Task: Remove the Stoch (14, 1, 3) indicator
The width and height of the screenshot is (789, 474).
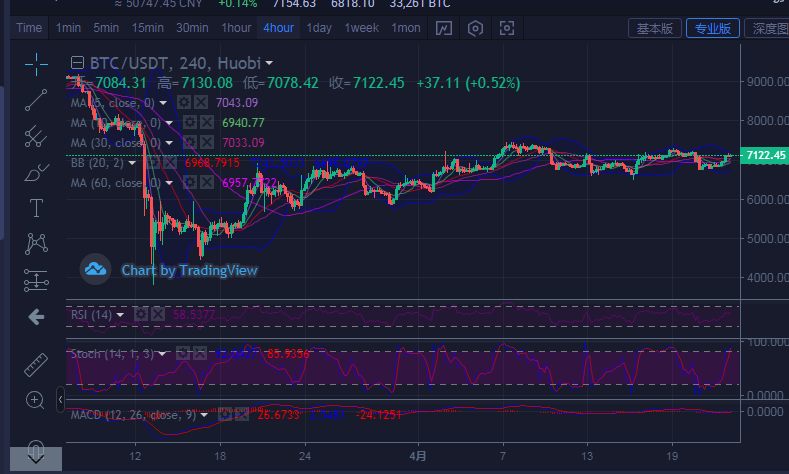Action: click(x=200, y=354)
